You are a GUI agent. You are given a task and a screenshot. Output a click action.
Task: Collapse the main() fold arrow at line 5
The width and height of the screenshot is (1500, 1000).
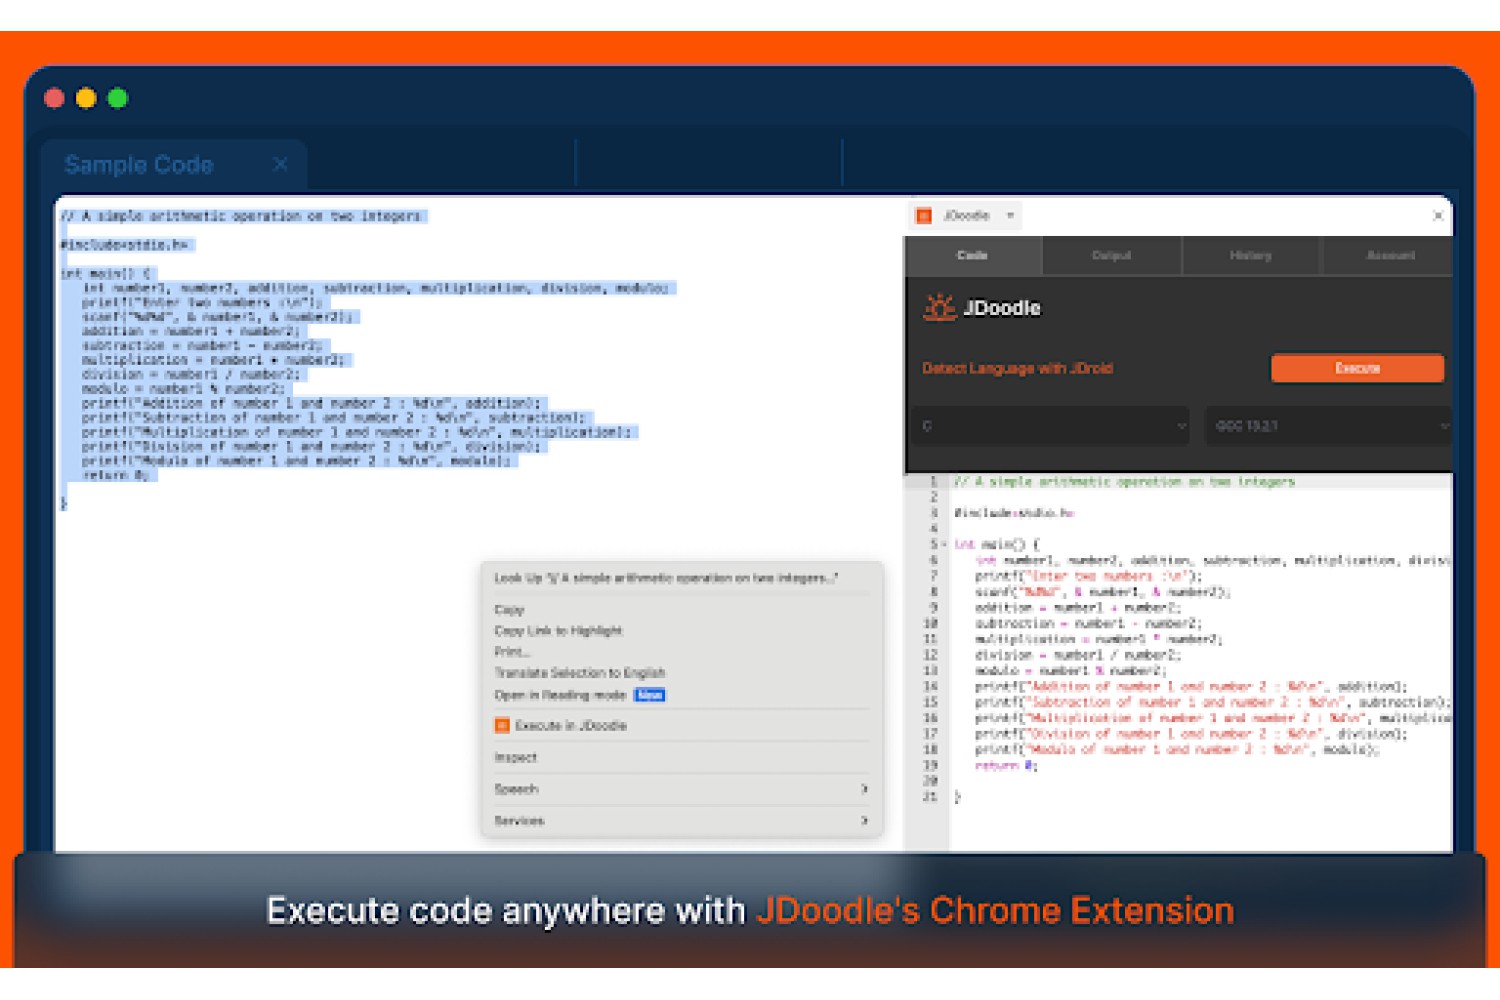point(943,545)
